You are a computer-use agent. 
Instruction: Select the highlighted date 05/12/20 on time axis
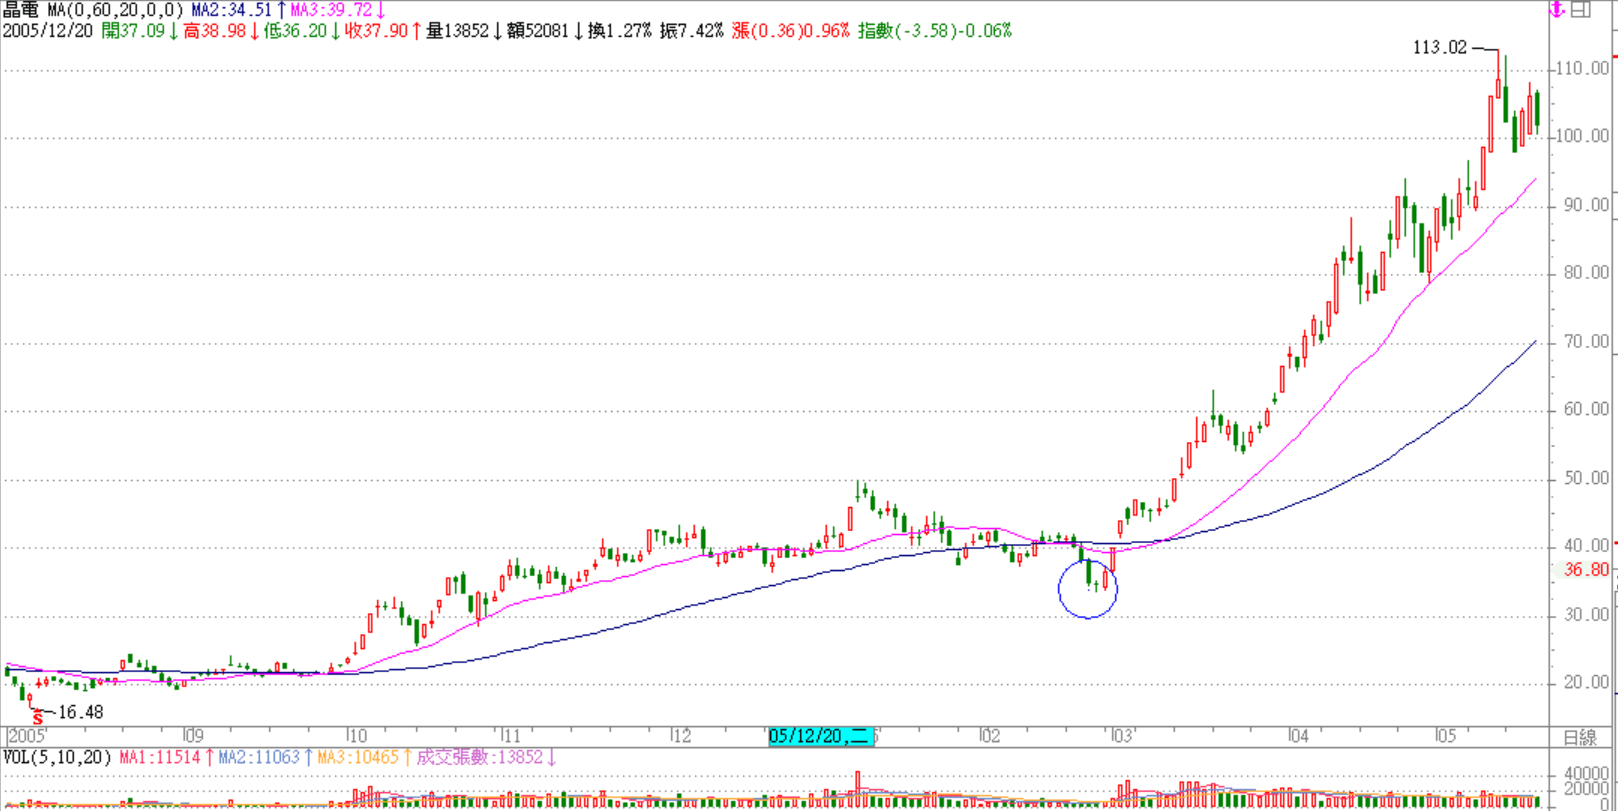pyautogui.click(x=821, y=737)
